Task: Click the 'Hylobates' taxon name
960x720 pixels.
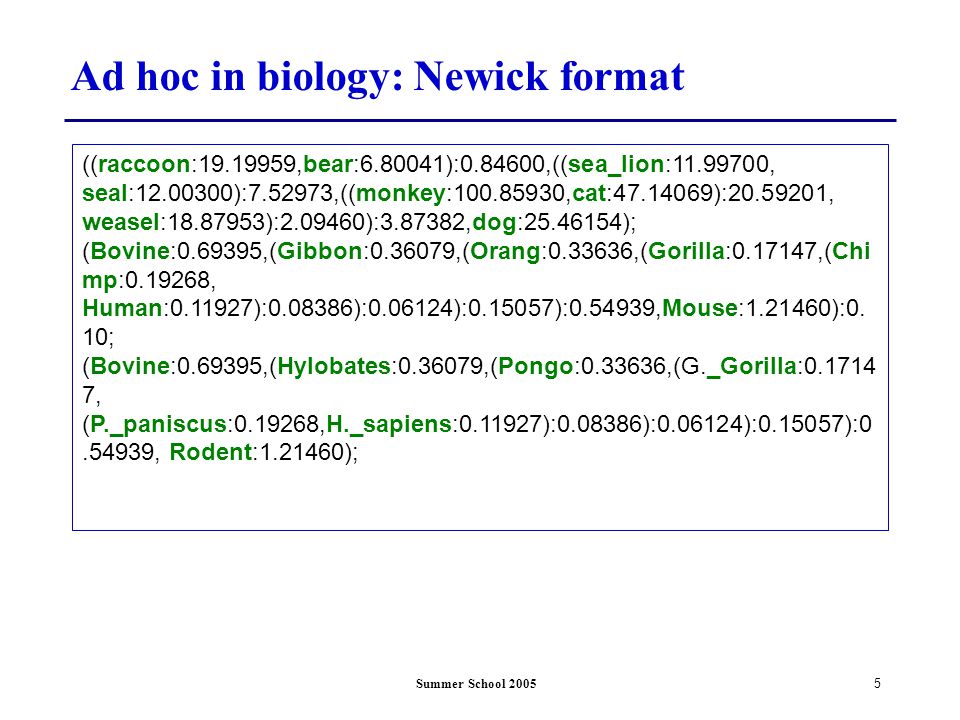Action: 334,367
